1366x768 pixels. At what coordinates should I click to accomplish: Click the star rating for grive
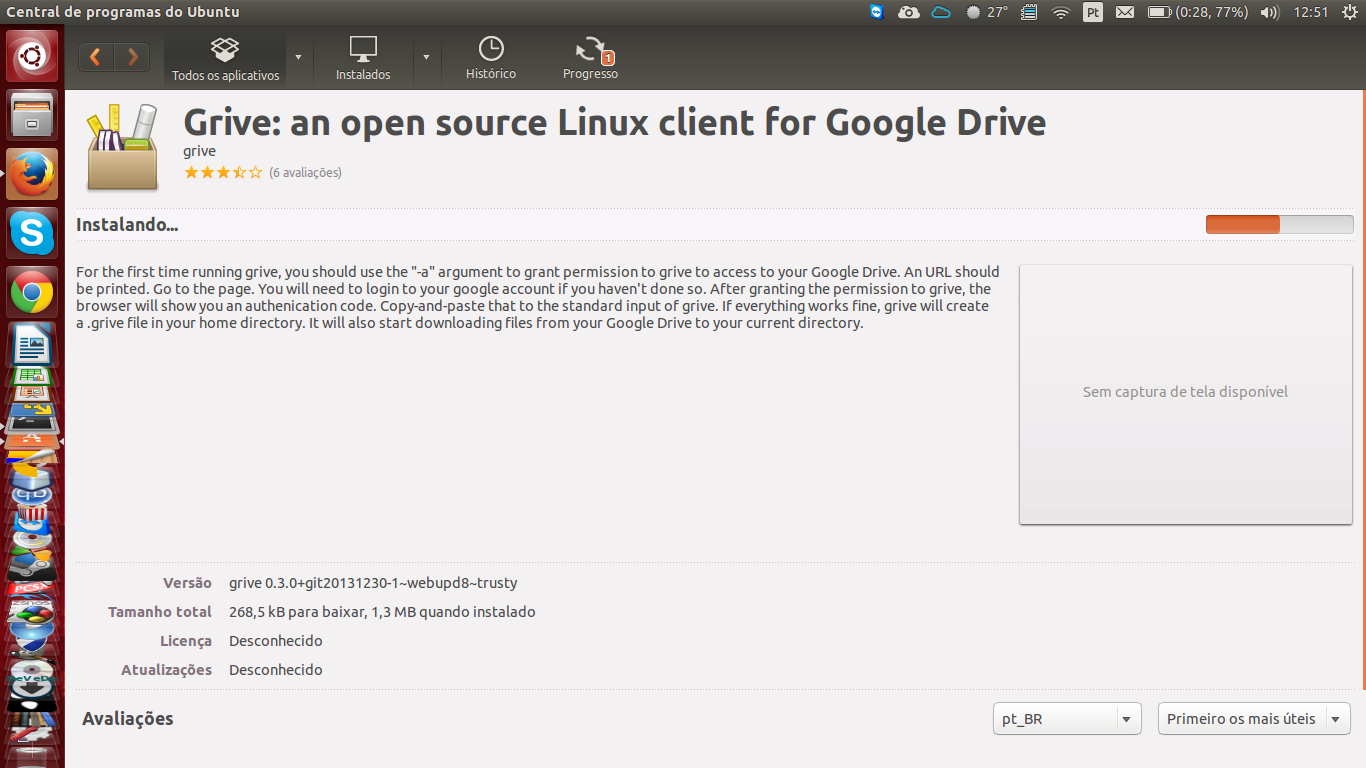click(x=223, y=173)
